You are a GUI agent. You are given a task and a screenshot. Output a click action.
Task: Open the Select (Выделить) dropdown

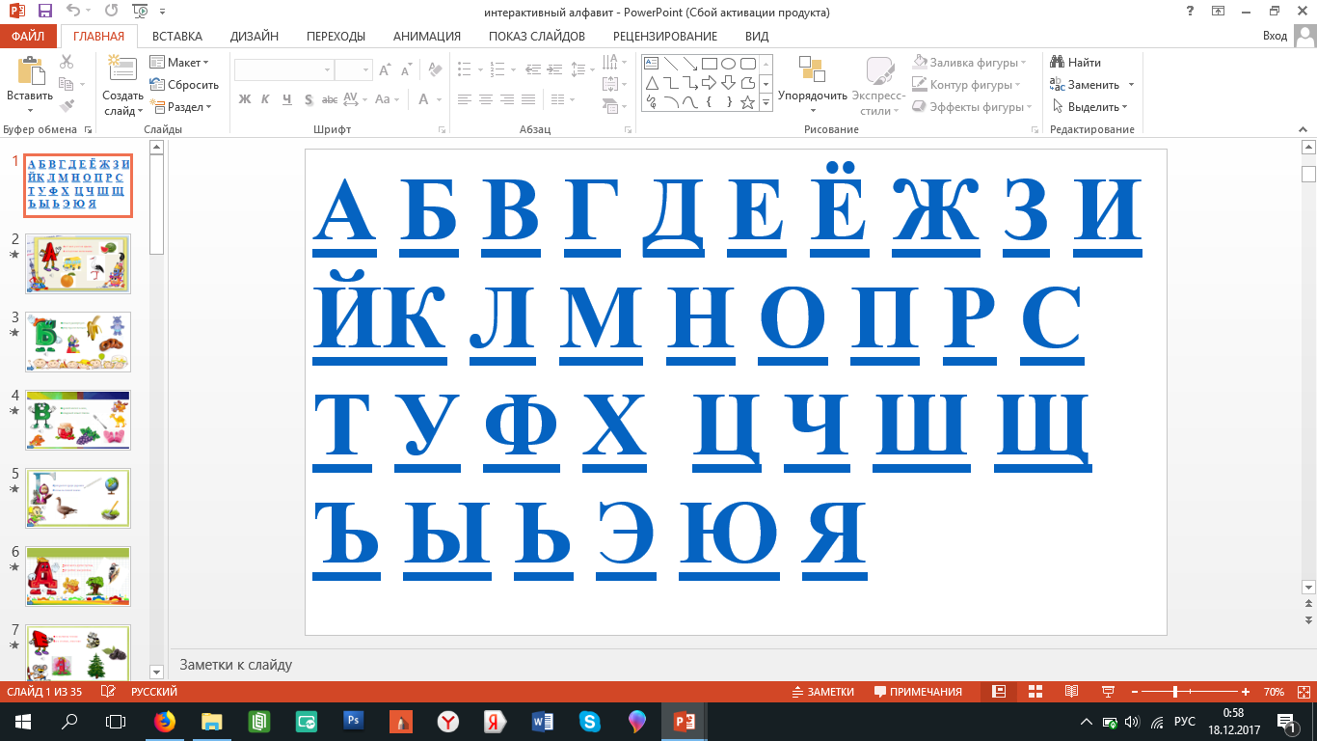[1090, 107]
